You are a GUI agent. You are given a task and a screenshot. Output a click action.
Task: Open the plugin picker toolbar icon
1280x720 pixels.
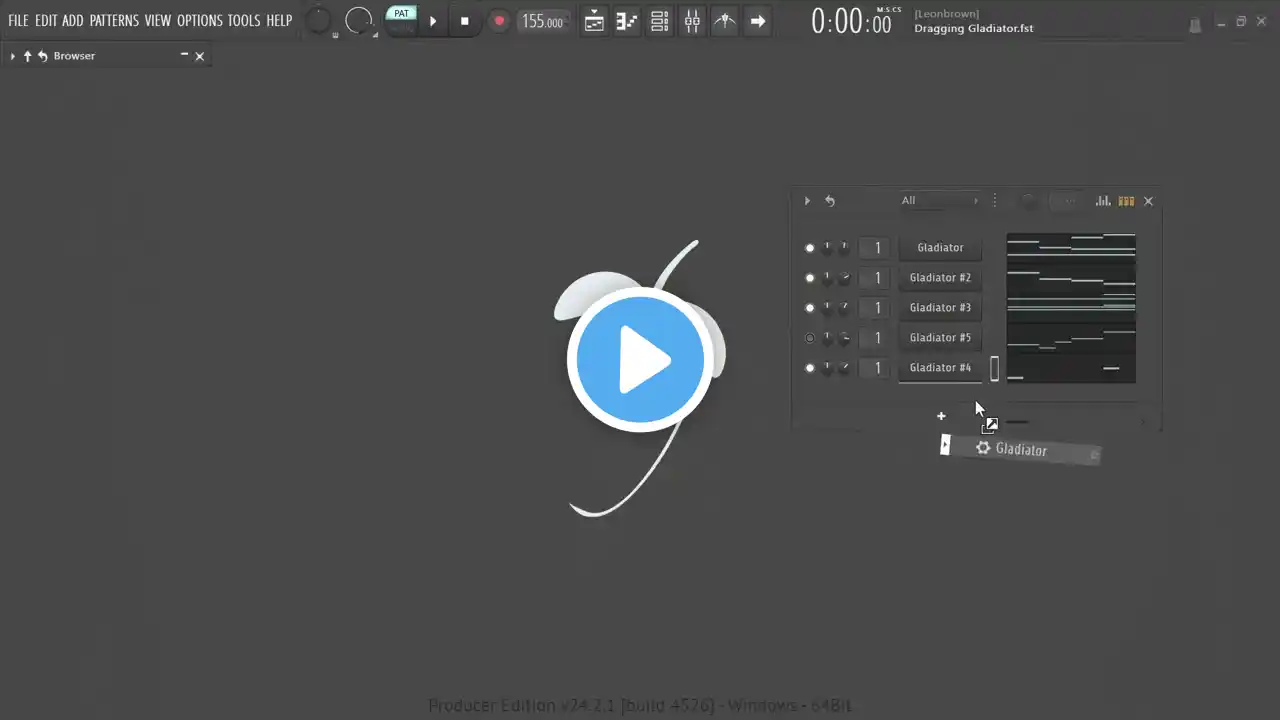tap(725, 21)
